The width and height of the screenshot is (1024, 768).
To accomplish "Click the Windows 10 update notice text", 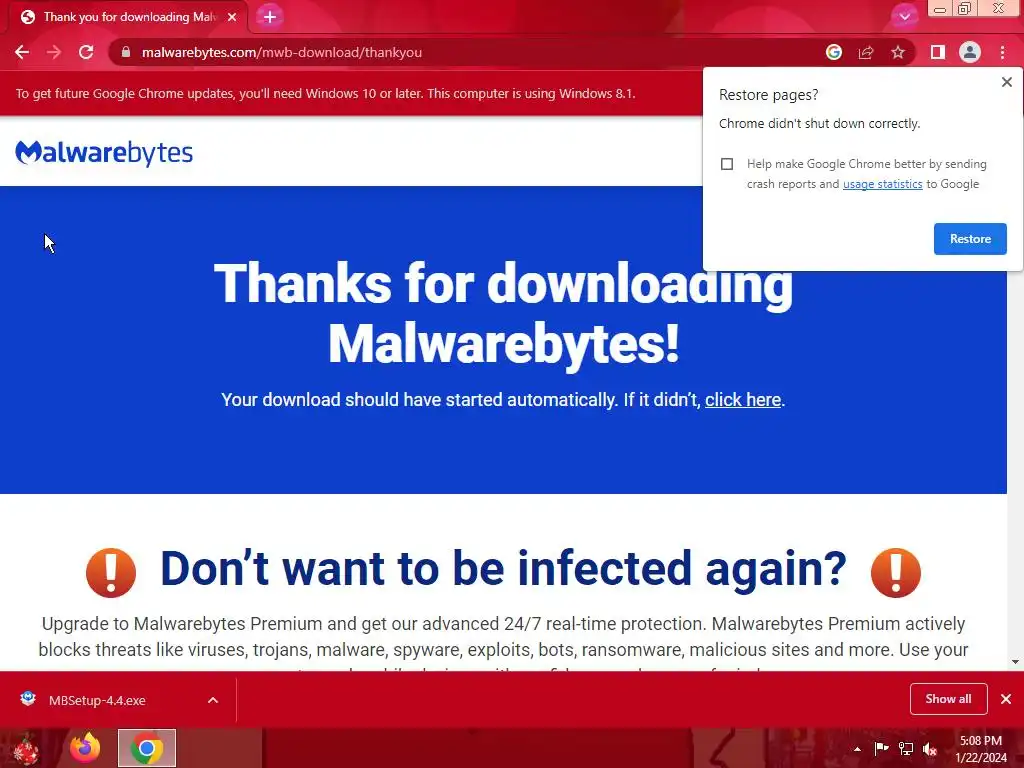I will click(x=325, y=93).
